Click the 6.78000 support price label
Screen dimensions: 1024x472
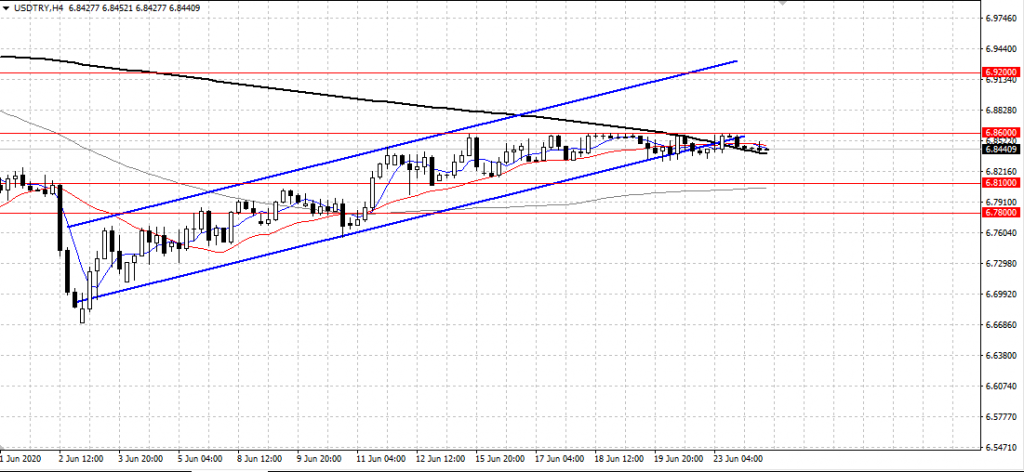[1001, 213]
